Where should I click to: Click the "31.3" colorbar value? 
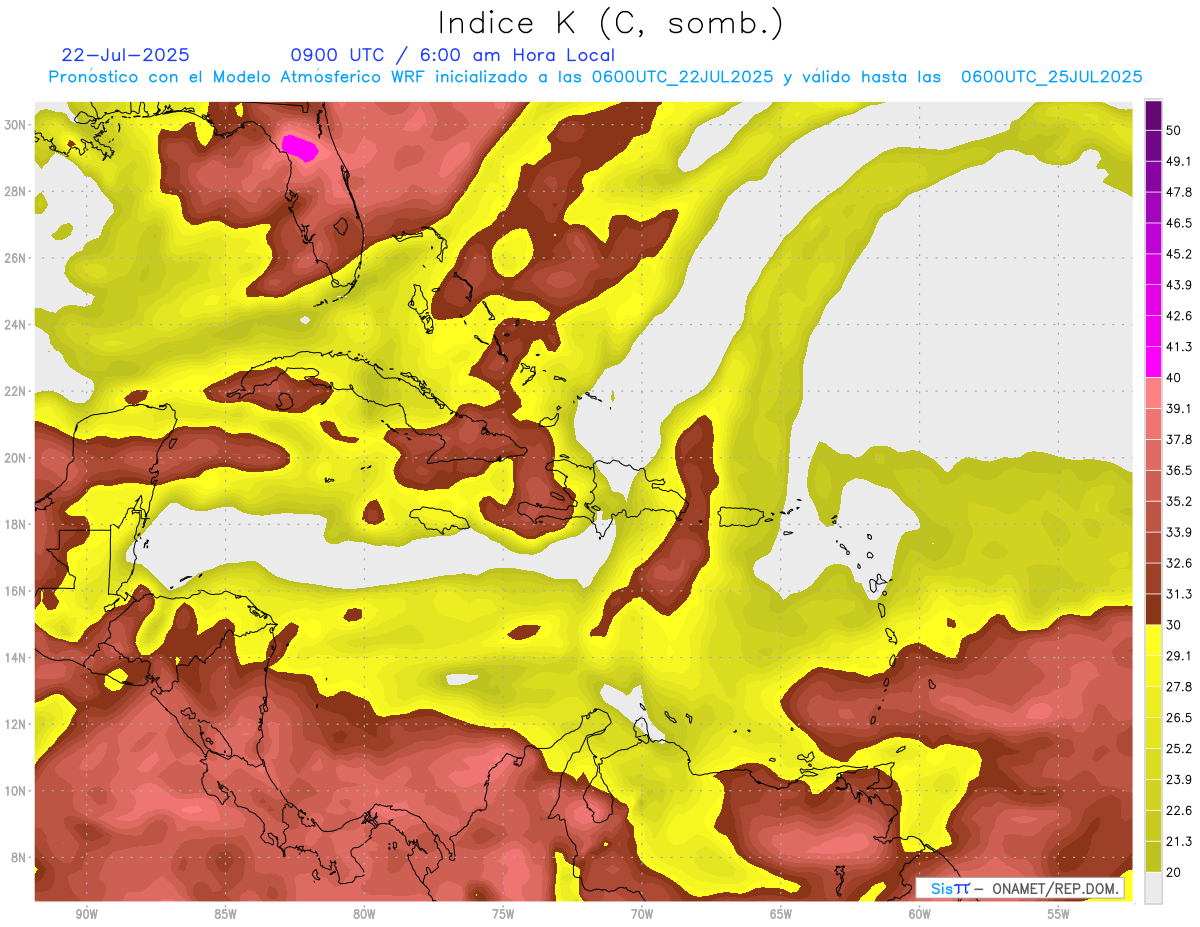(1180, 594)
